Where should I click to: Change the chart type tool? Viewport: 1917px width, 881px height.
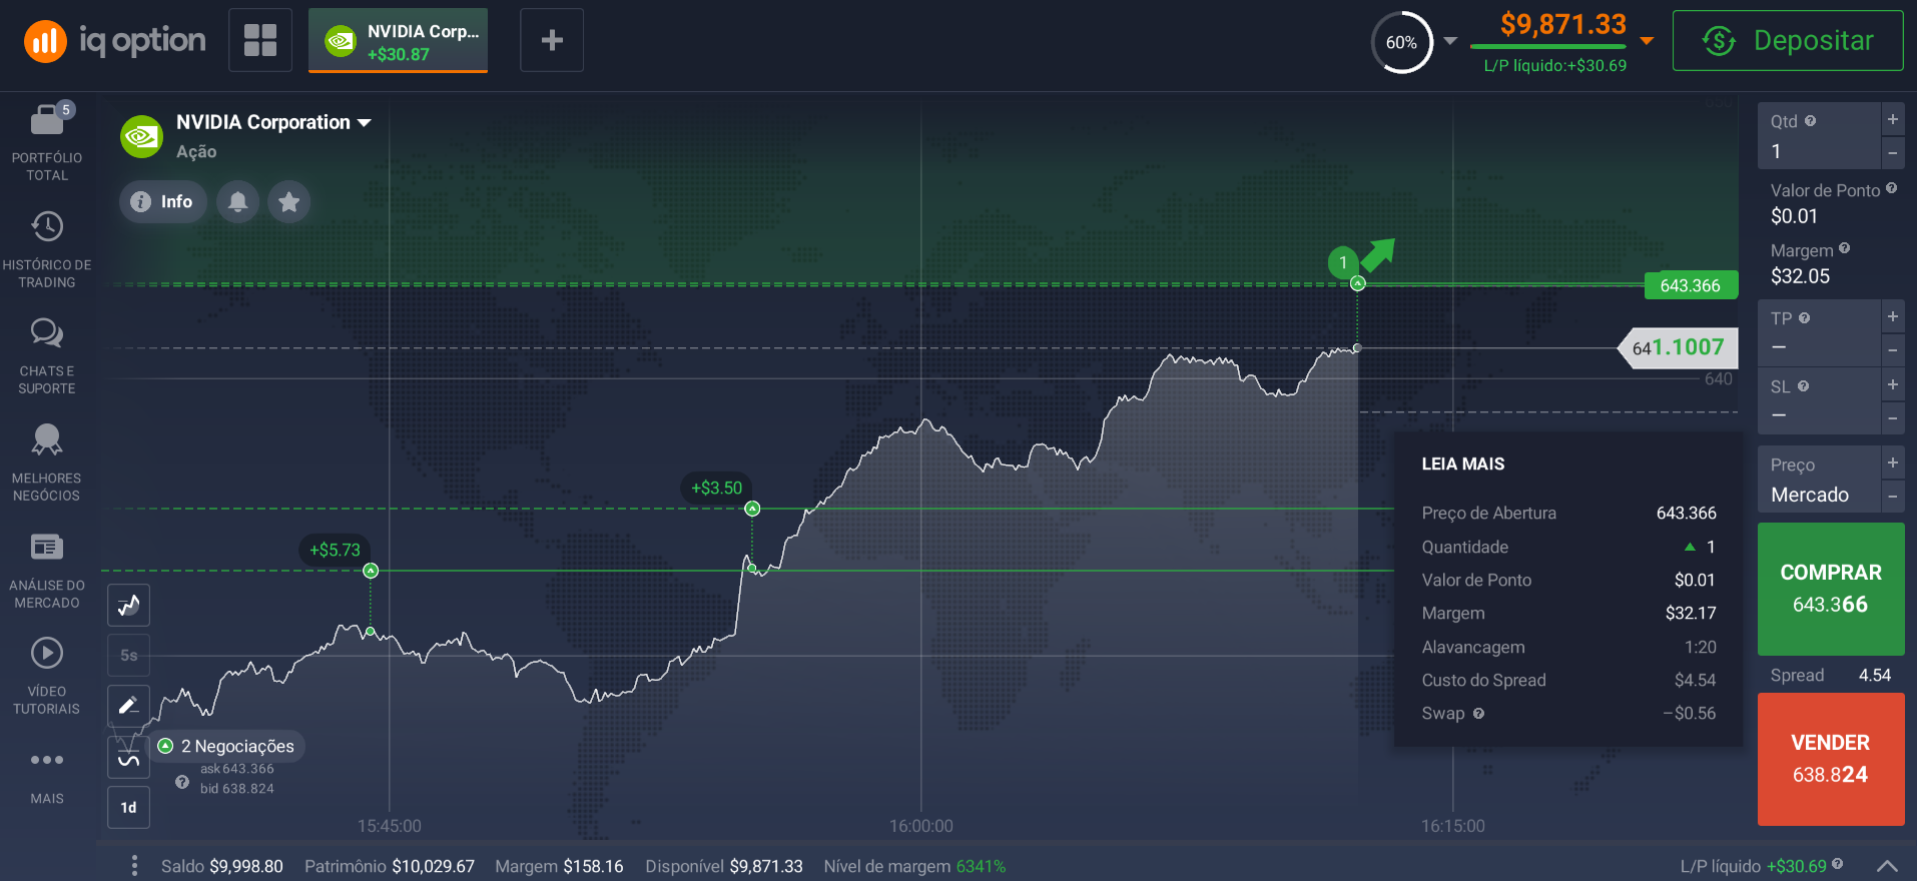coord(129,605)
